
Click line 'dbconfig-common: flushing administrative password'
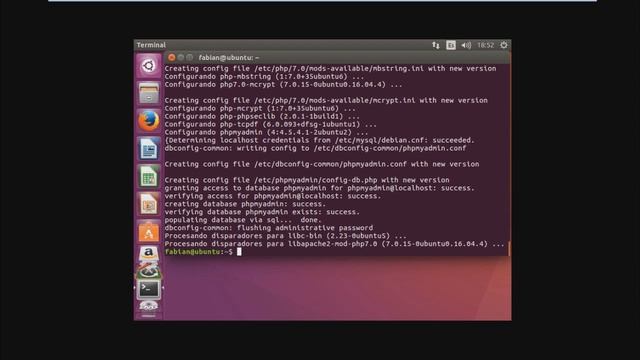pyautogui.click(x=269, y=228)
